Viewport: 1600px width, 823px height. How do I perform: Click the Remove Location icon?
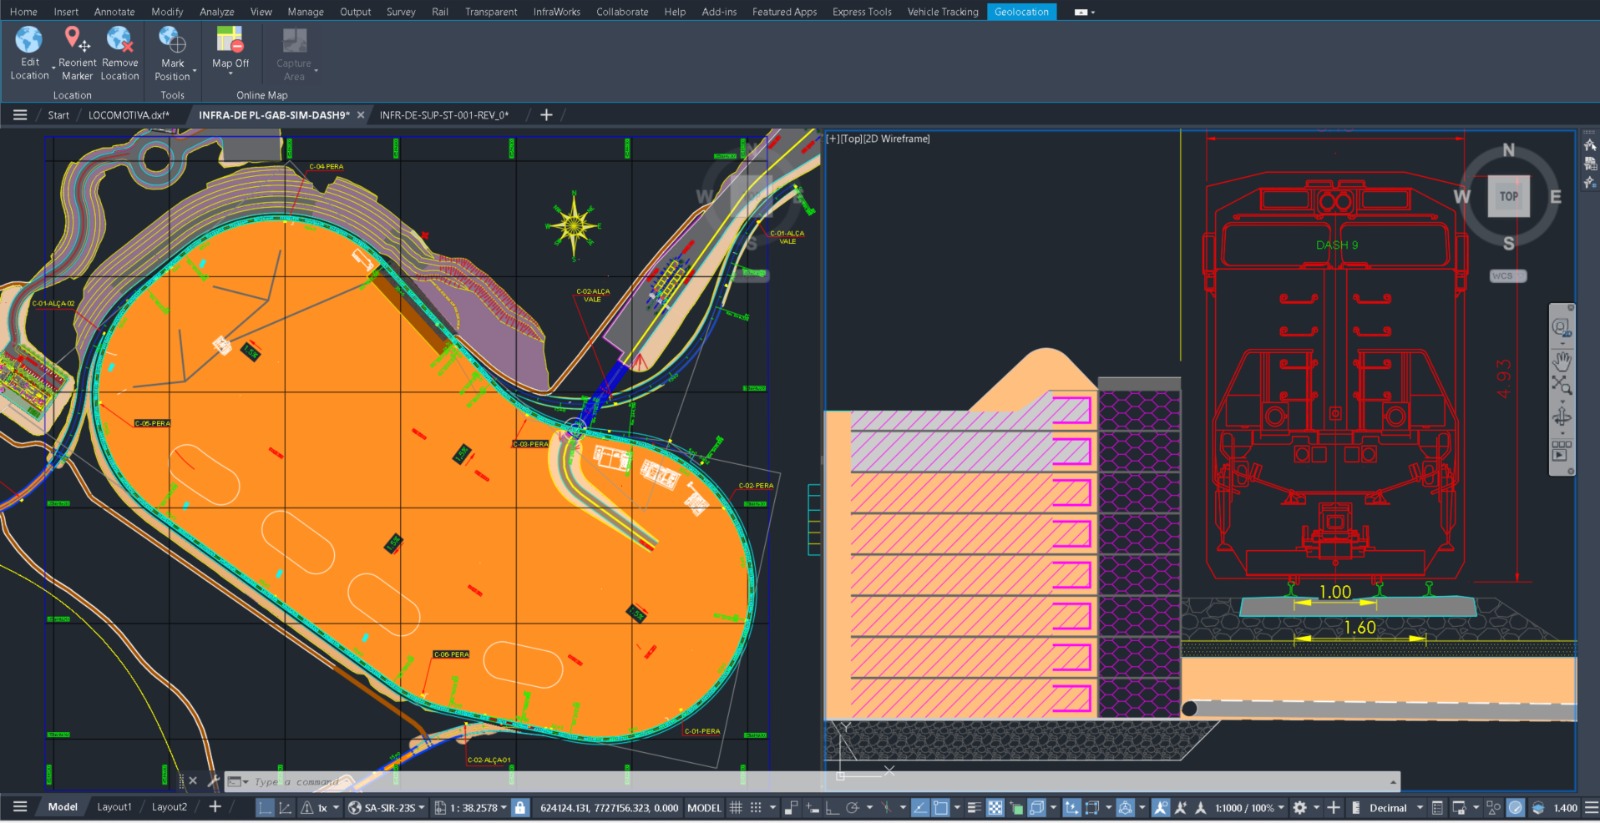pyautogui.click(x=120, y=40)
